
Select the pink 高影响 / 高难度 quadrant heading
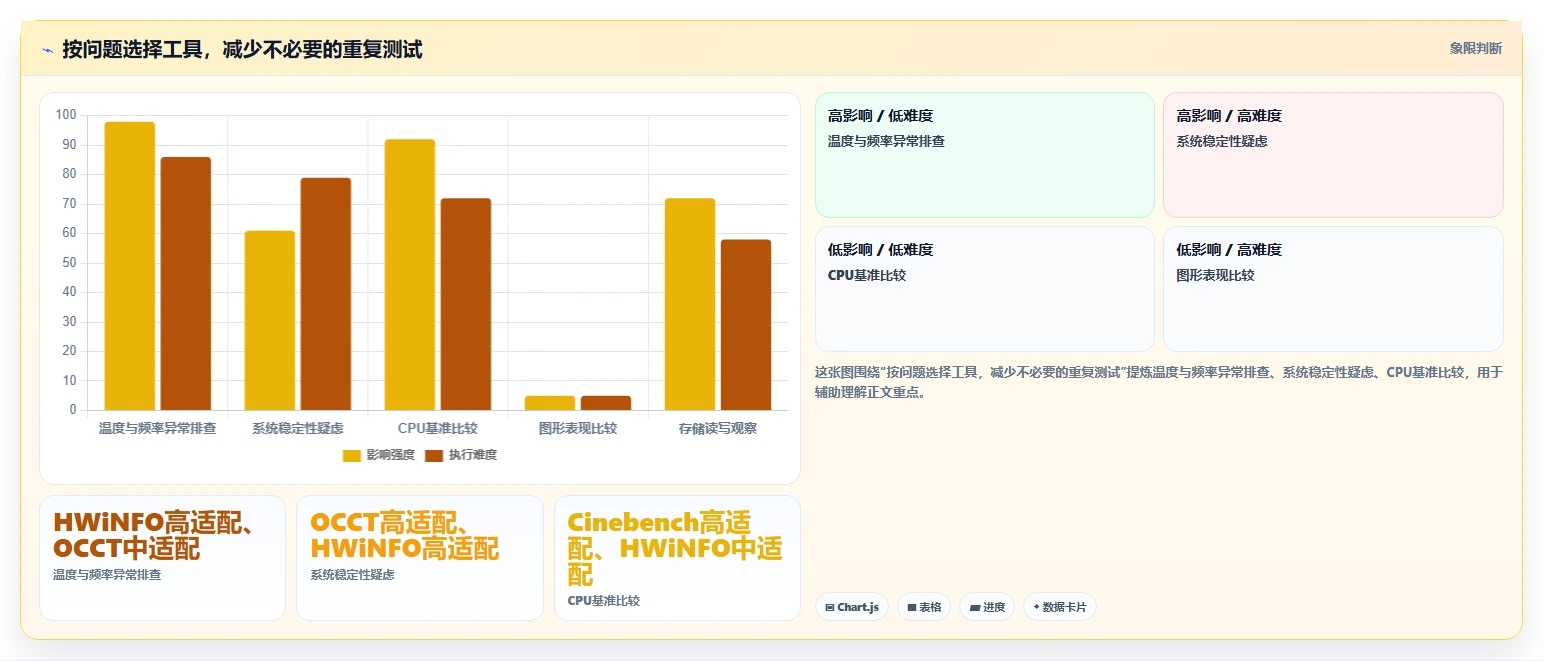[1229, 116]
